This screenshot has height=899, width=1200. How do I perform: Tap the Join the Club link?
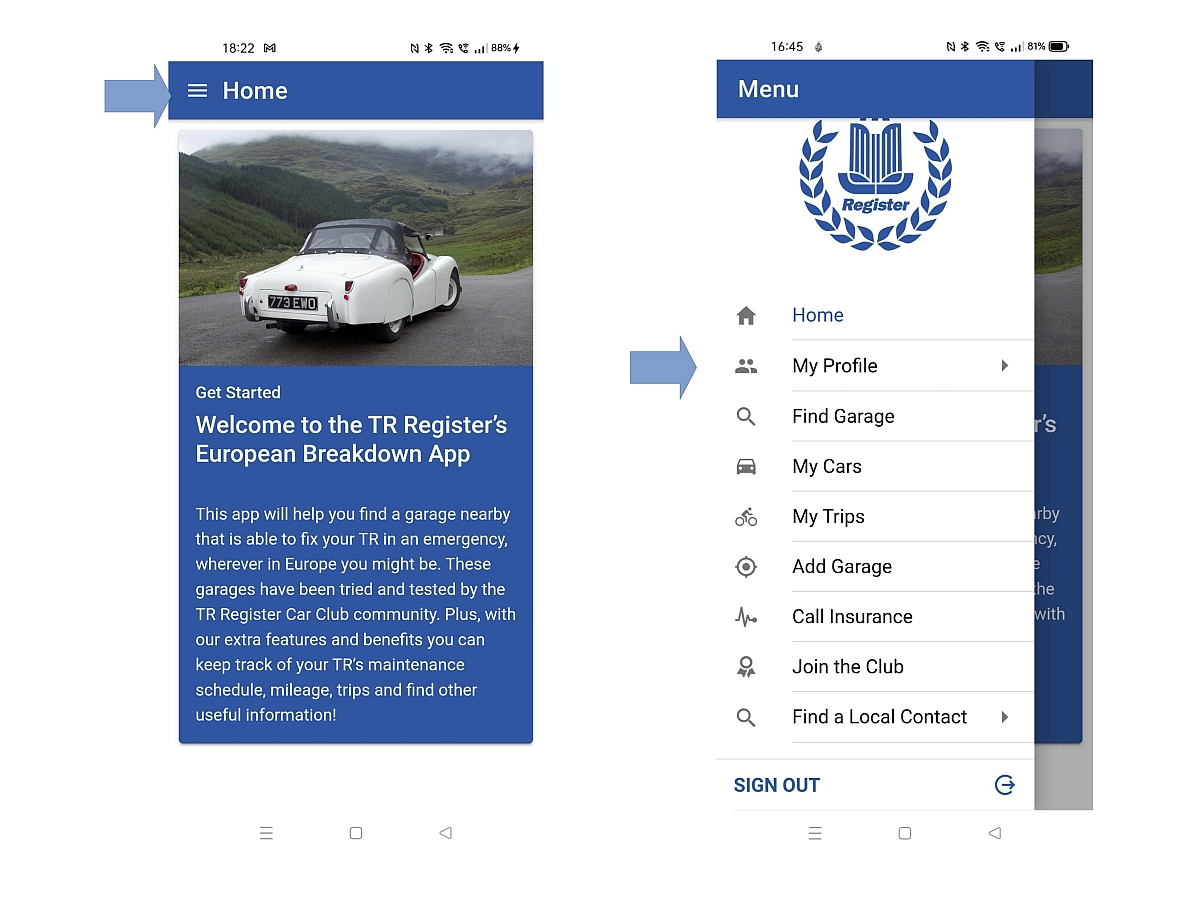tap(848, 667)
